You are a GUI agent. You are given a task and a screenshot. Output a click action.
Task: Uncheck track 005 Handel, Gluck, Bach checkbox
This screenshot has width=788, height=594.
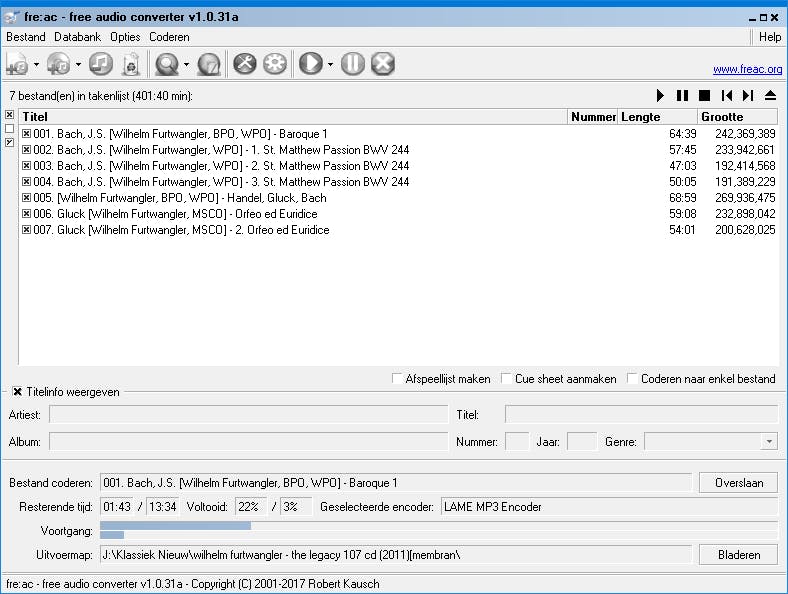tap(27, 198)
